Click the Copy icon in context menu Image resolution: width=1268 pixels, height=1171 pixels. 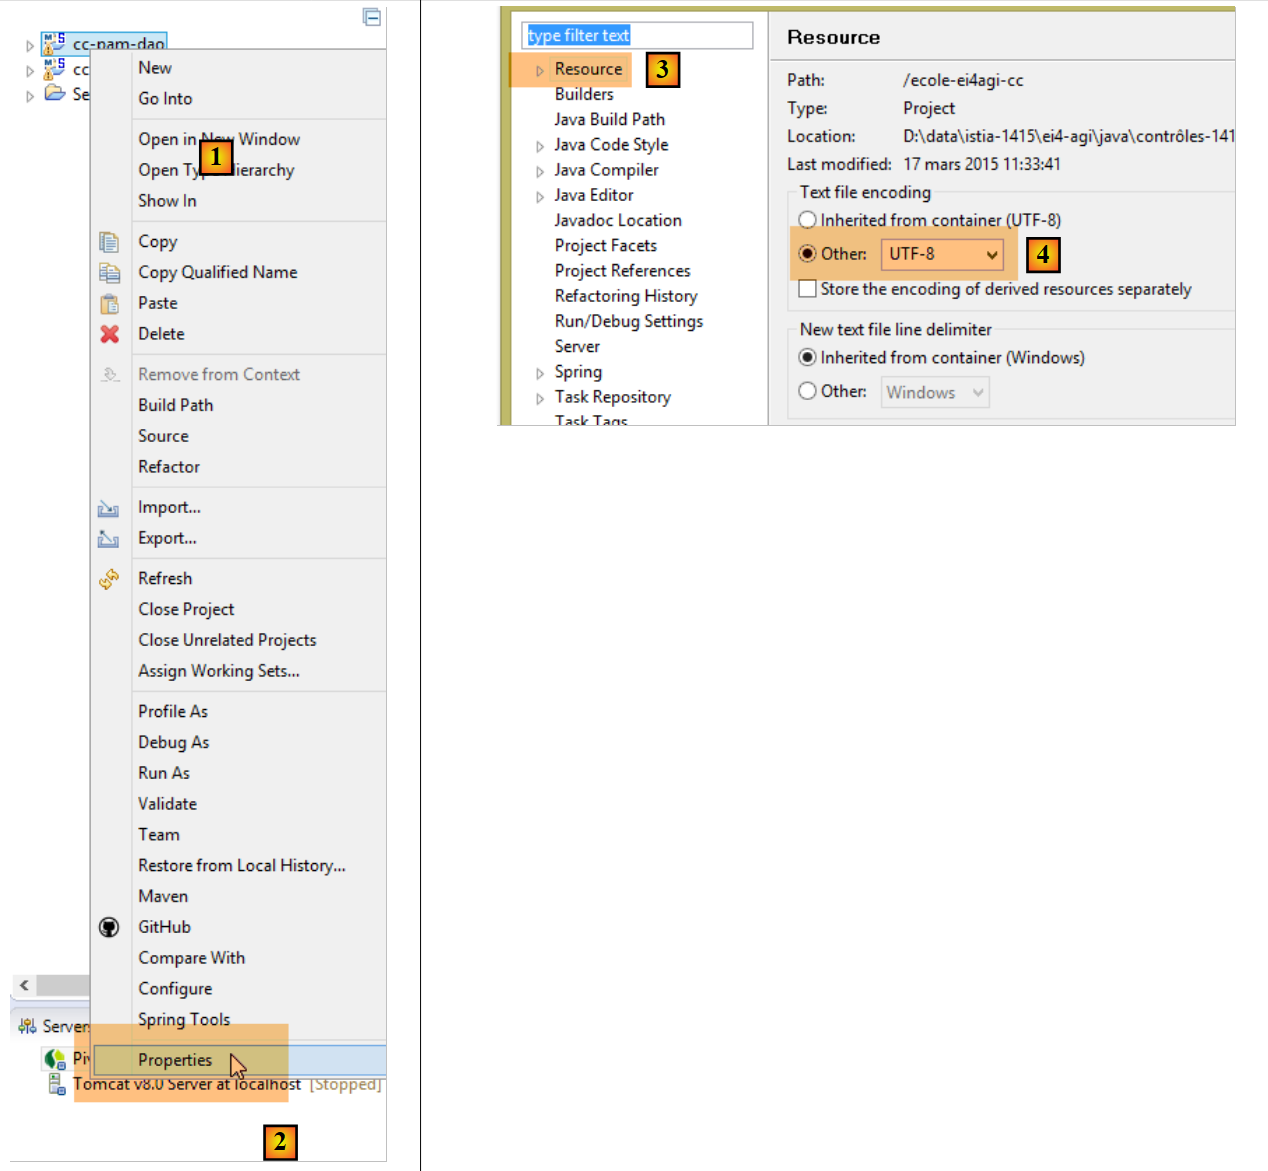[109, 242]
